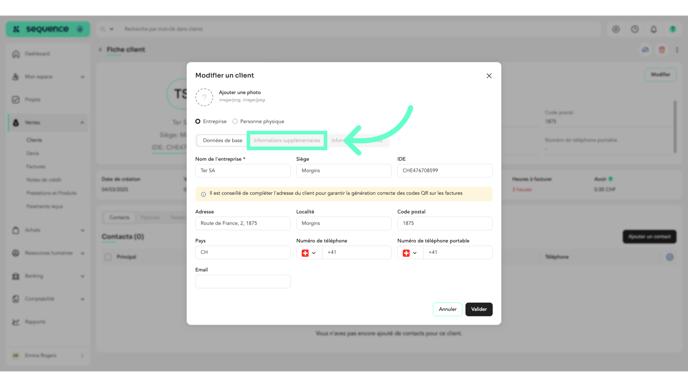Screen dimensions: 688x387
Task: Click the Ressources humaines icon
Action: 16,253
